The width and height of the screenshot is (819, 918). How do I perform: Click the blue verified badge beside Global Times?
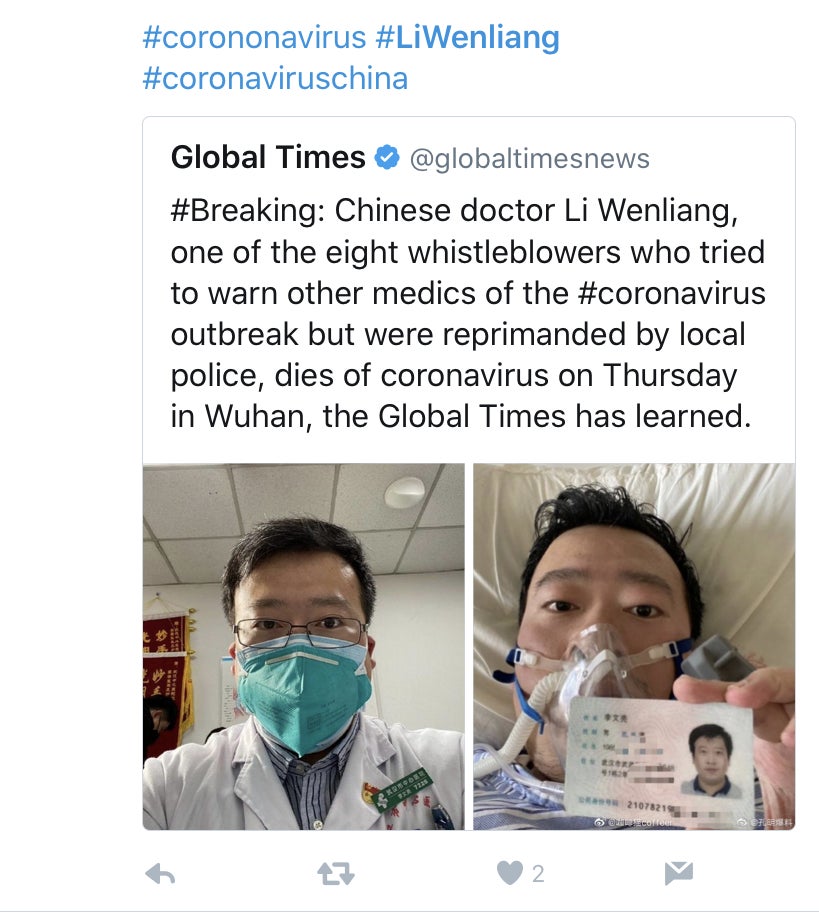point(387,157)
